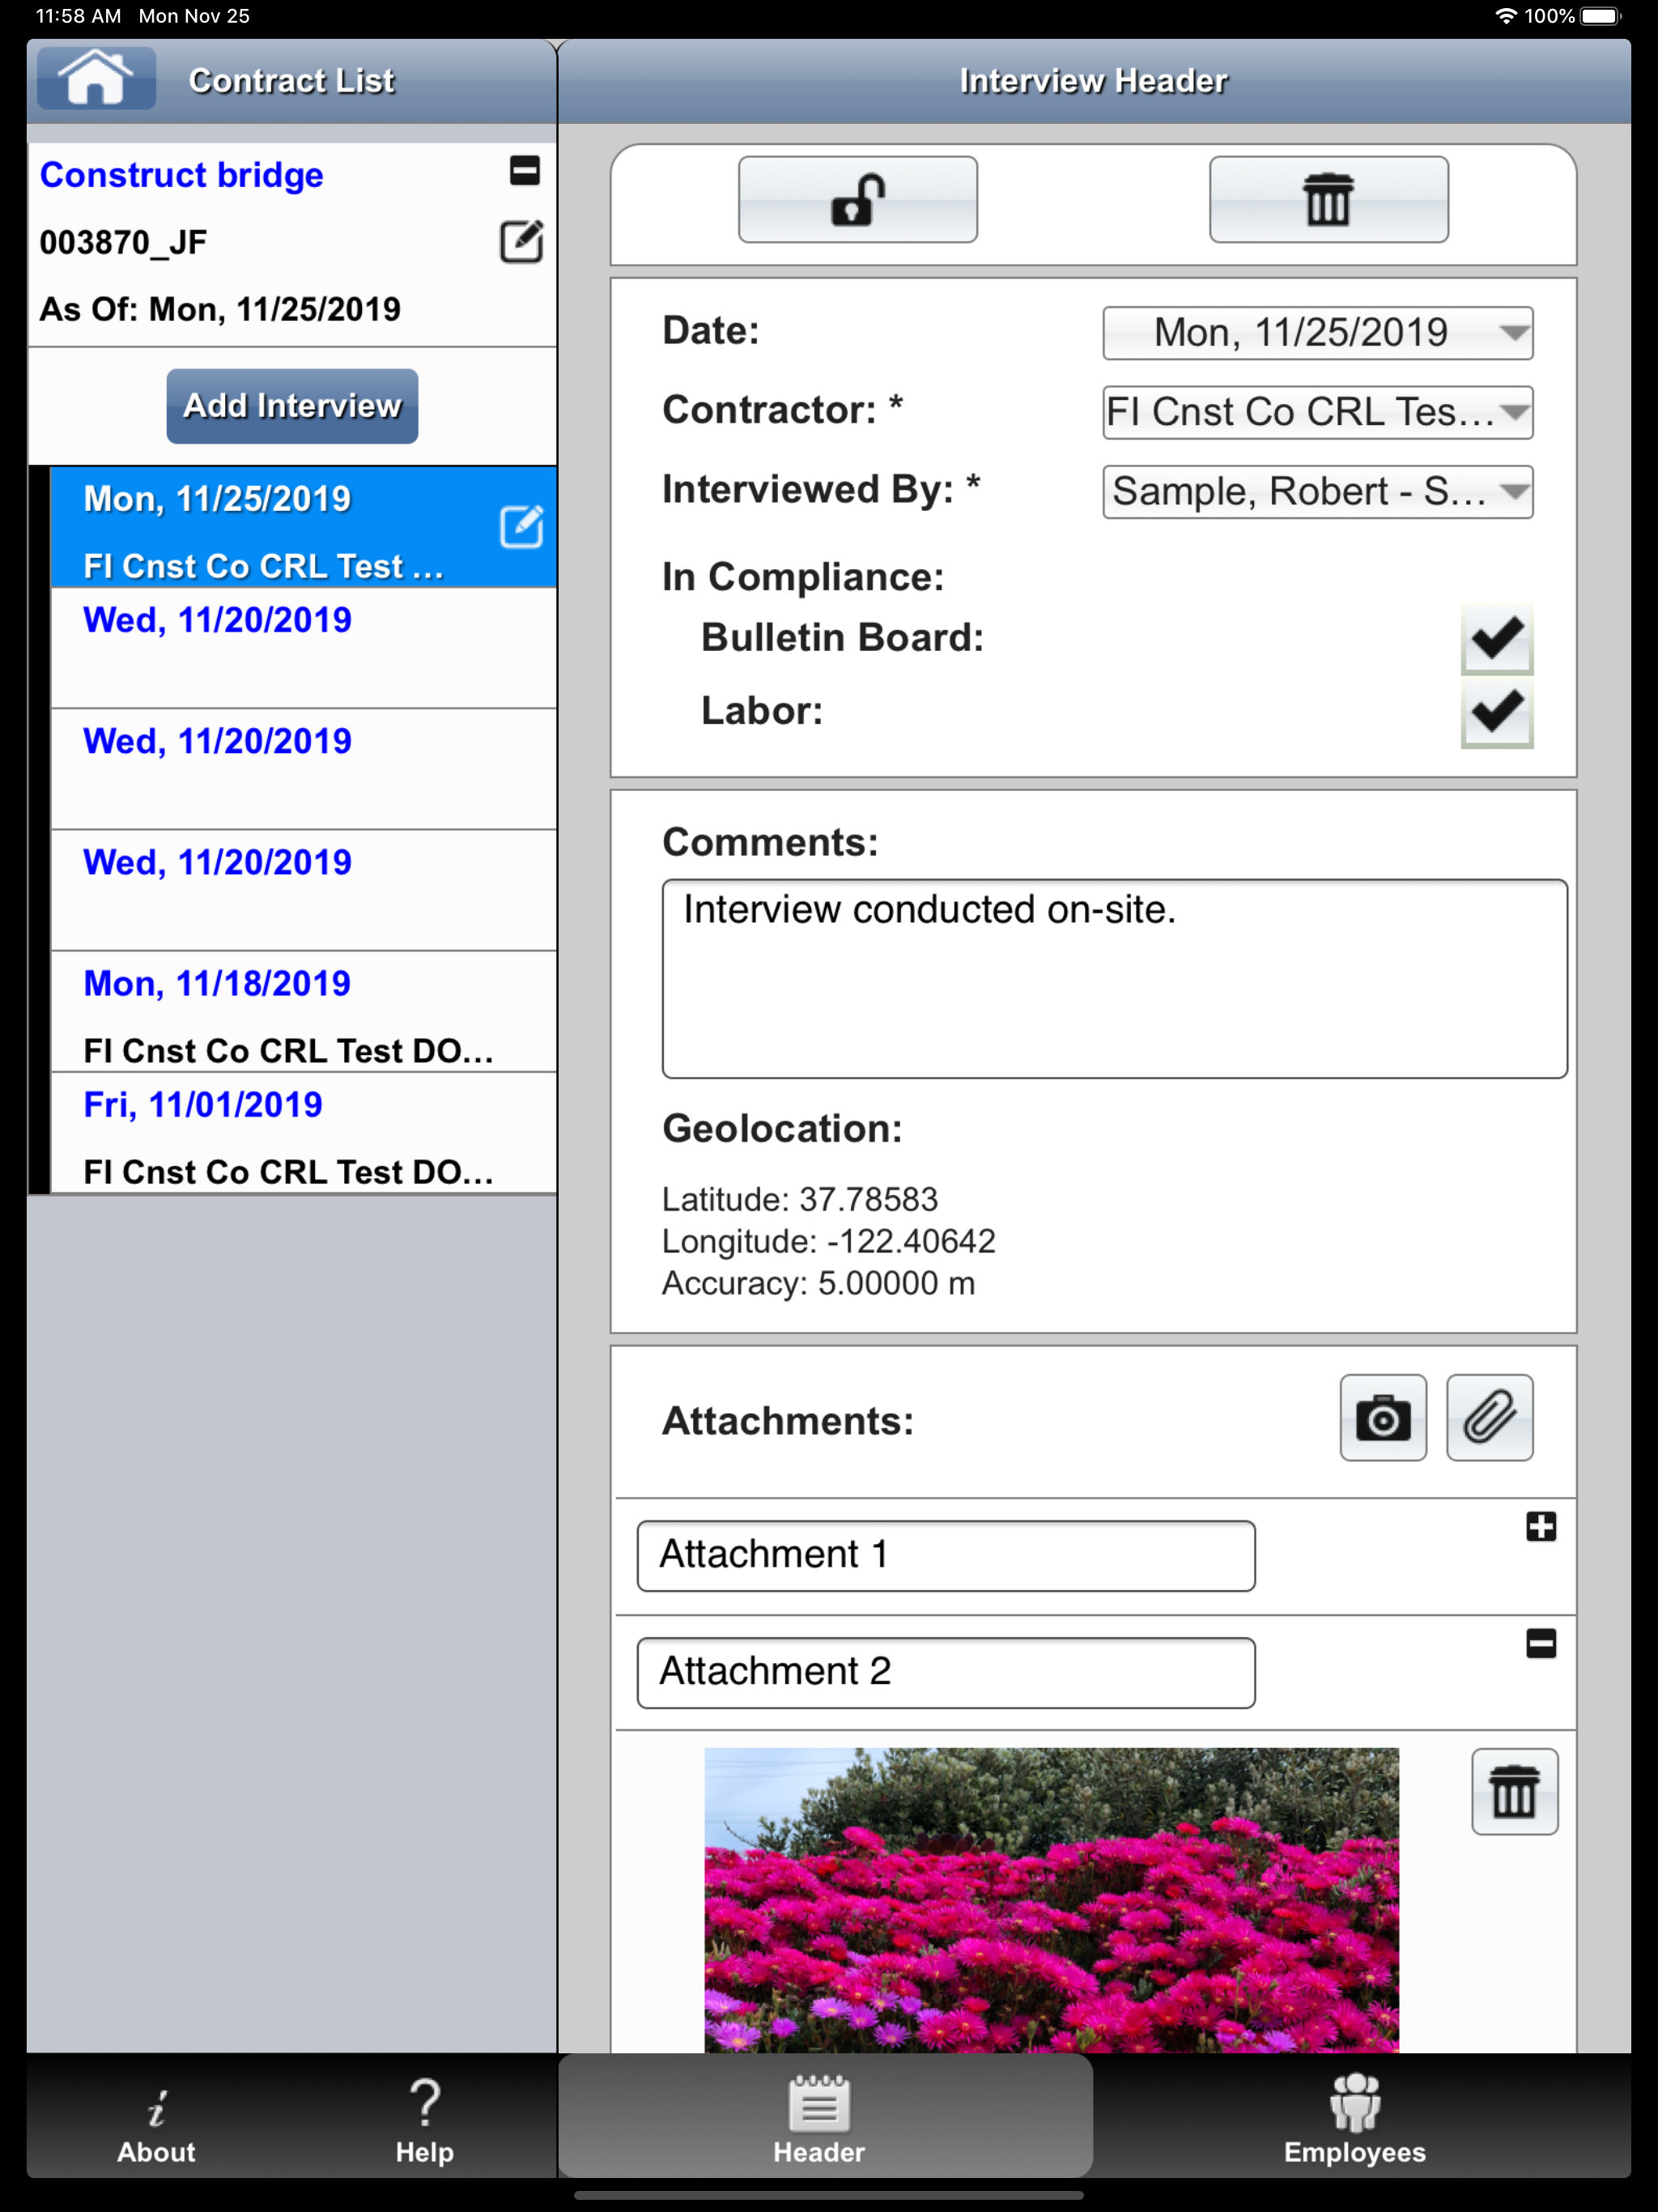Screen dimensions: 1658x2212
Task: Tap the flower photo thumbnail
Action: 1051,1900
